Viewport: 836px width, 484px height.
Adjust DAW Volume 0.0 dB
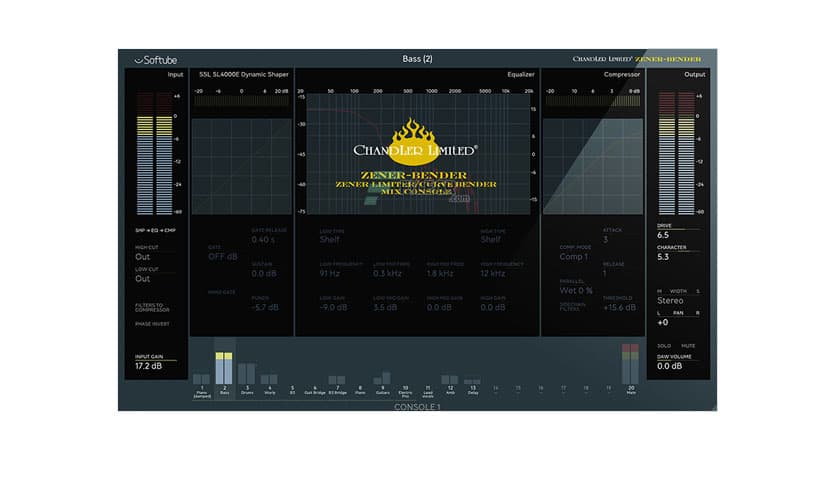[x=669, y=366]
